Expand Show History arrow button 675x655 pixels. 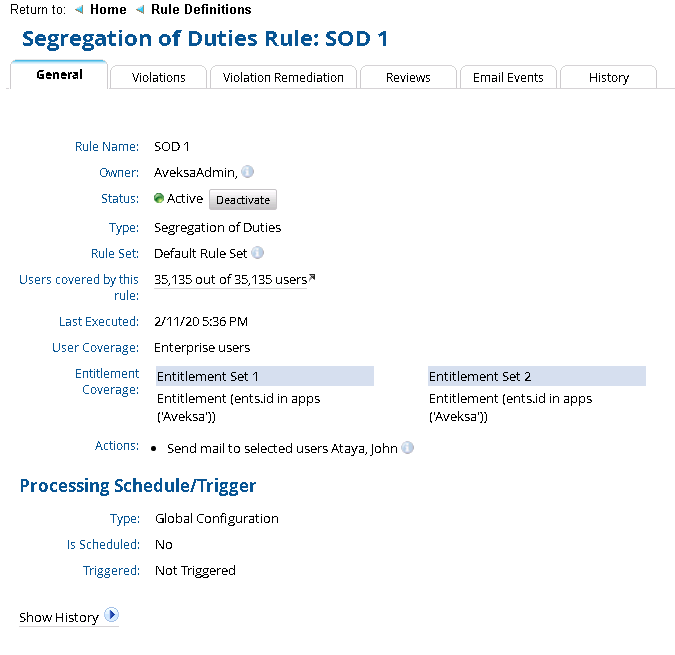[x=112, y=615]
